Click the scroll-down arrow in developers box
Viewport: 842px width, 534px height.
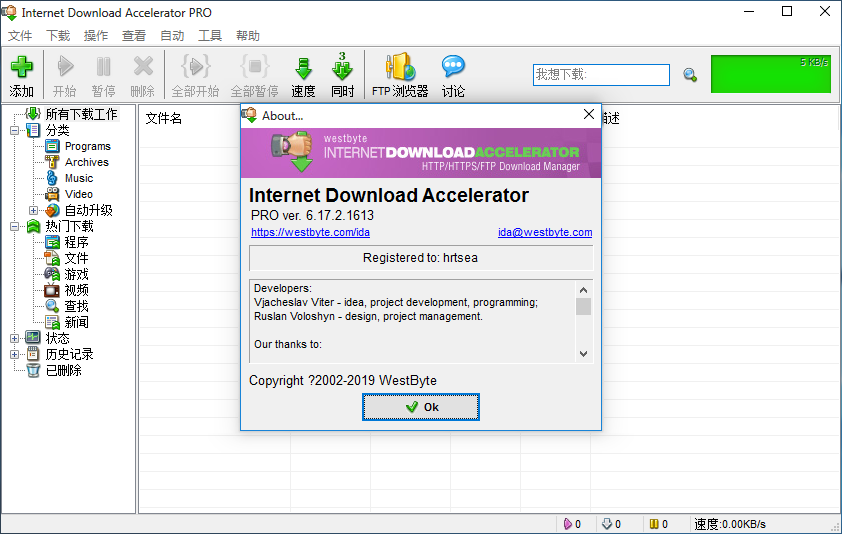click(584, 353)
